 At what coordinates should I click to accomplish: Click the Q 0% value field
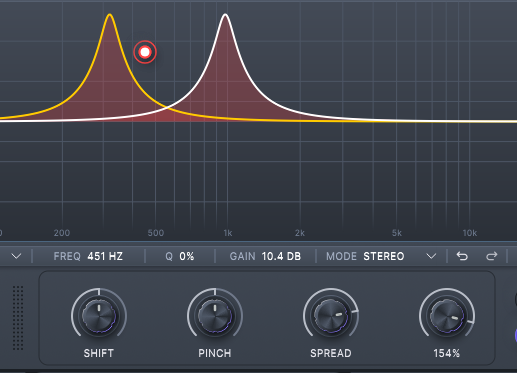(x=180, y=256)
